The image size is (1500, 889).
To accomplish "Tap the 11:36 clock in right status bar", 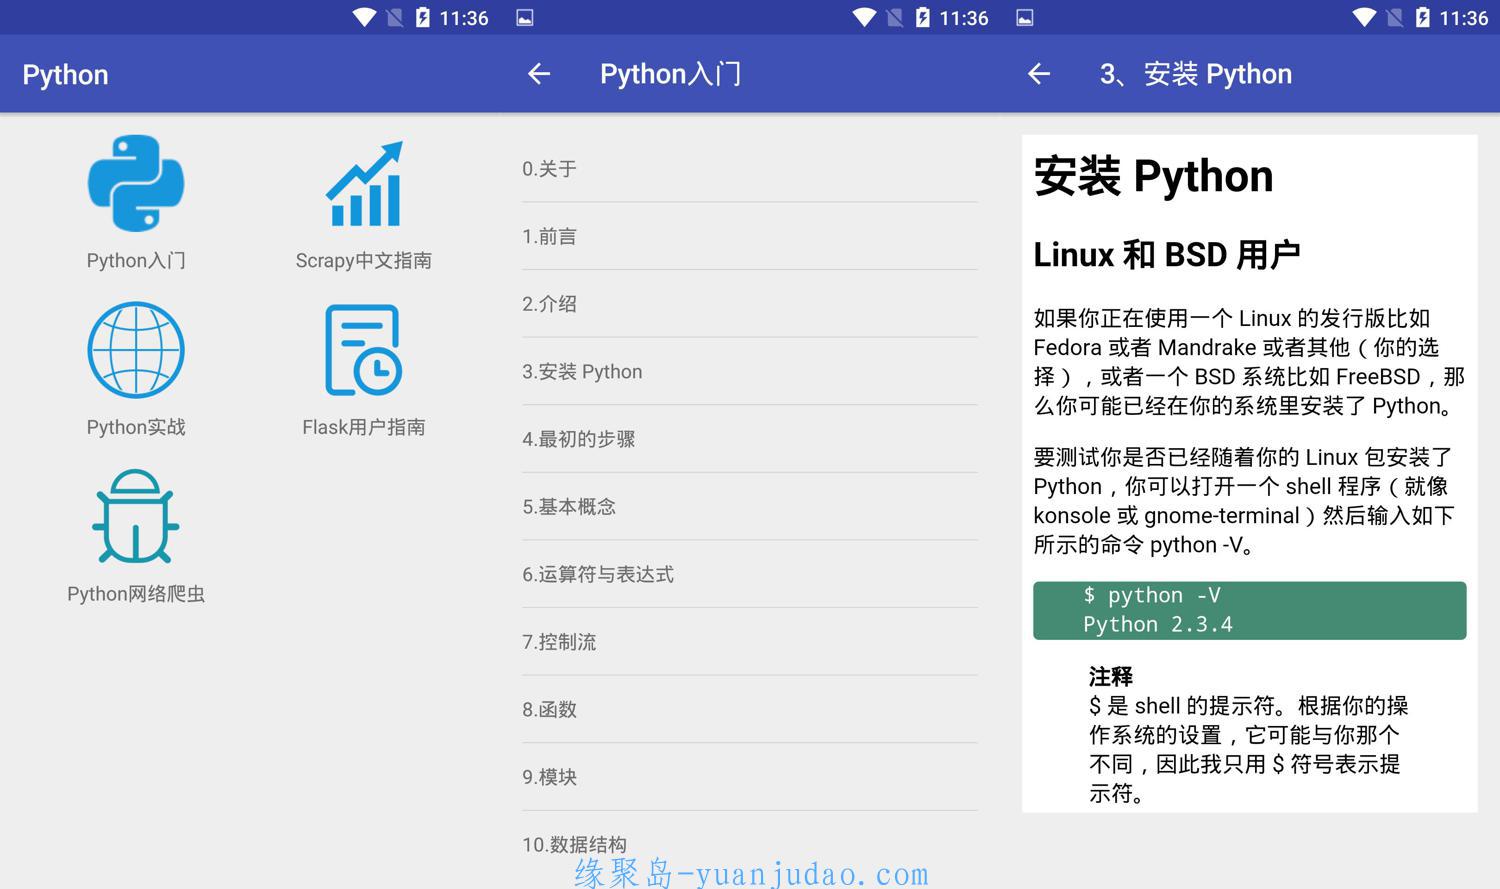I will coord(1464,18).
